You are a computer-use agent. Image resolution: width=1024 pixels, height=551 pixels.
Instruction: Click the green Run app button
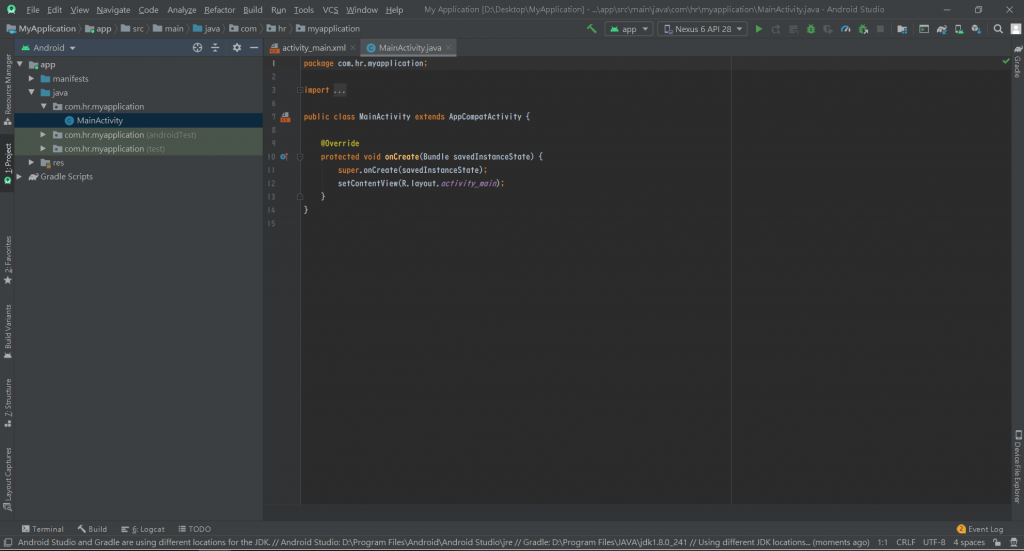tap(759, 29)
